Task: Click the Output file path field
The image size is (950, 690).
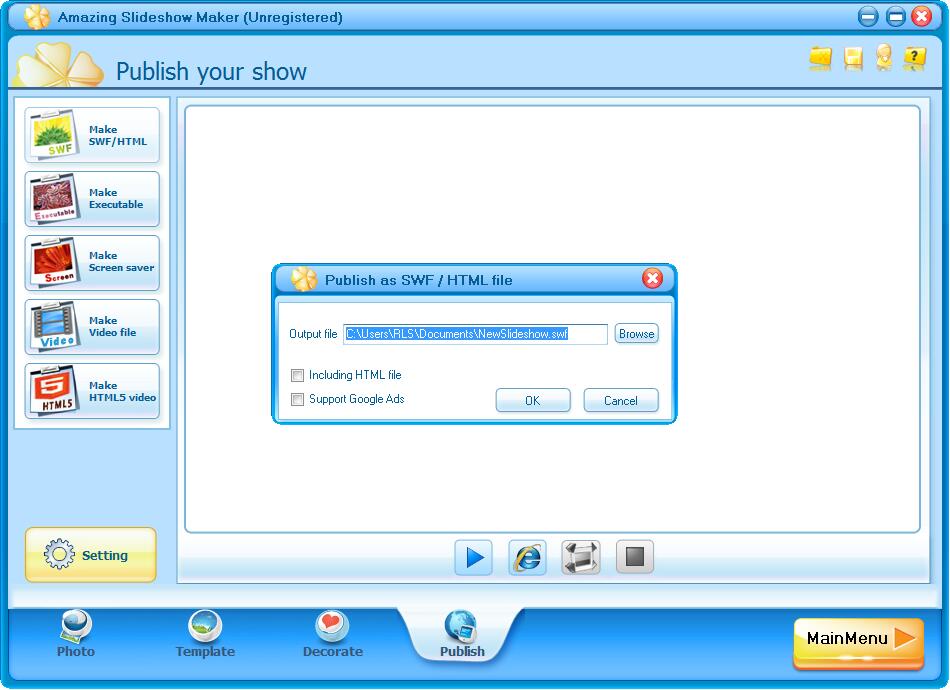Action: 475,334
